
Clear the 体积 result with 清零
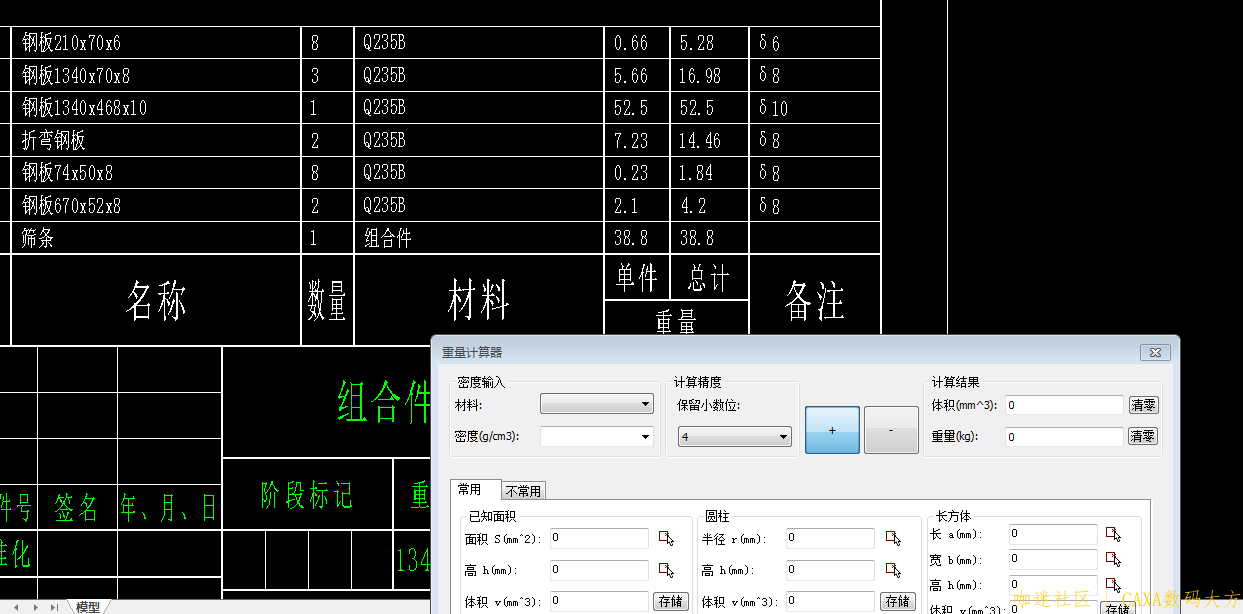[1143, 405]
